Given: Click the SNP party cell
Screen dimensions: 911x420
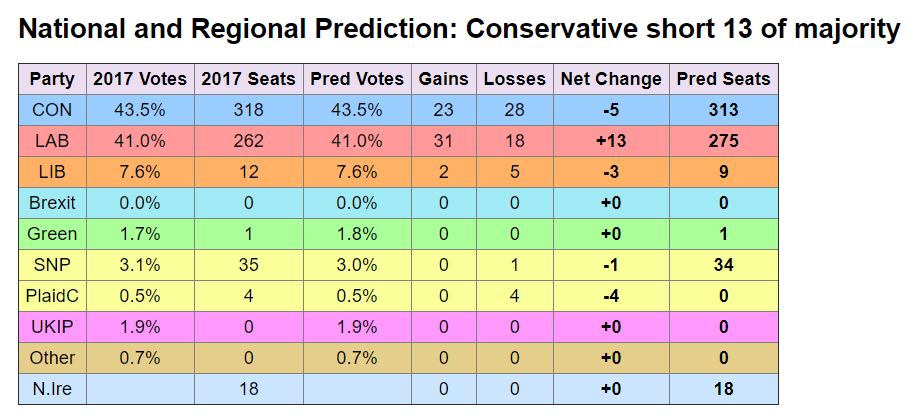Looking at the screenshot, I should coord(52,265).
